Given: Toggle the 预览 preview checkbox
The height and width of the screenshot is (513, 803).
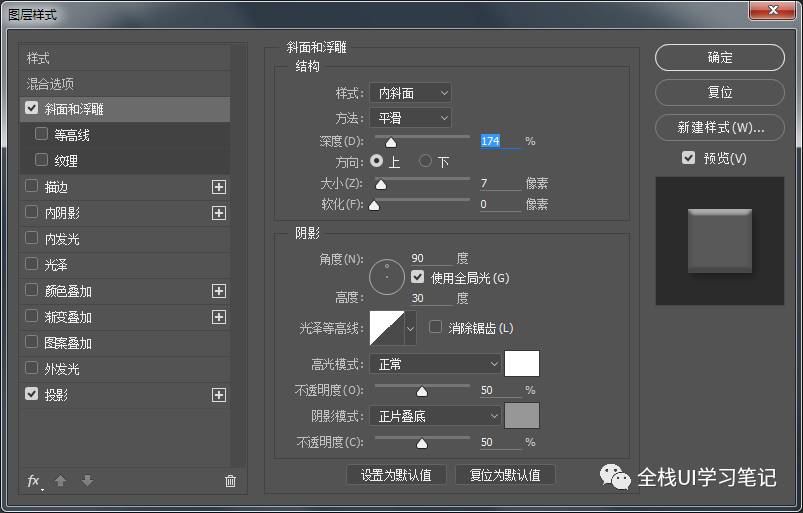Looking at the screenshot, I should (689, 158).
